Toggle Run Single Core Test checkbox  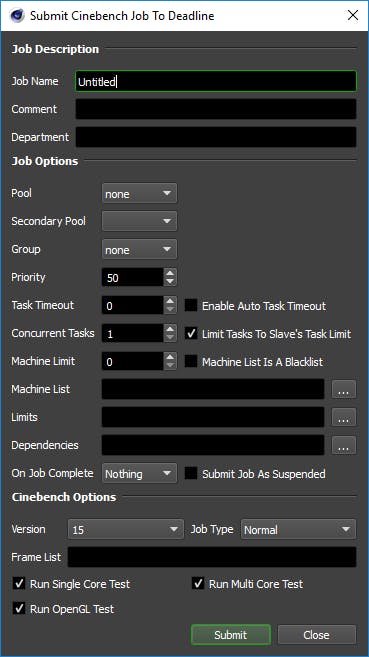click(x=19, y=583)
